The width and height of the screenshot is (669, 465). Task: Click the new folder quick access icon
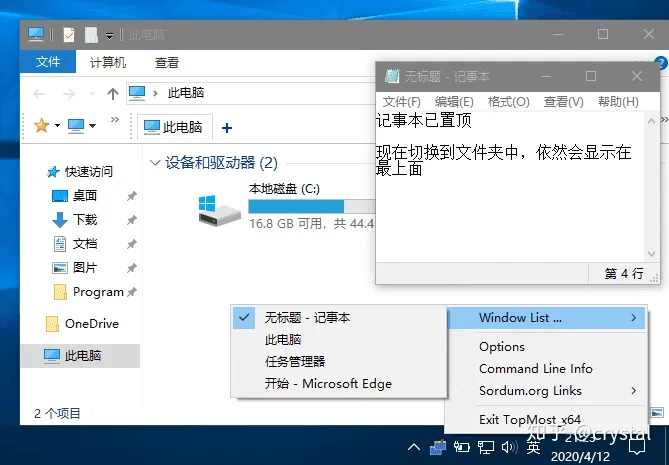click(x=91, y=35)
